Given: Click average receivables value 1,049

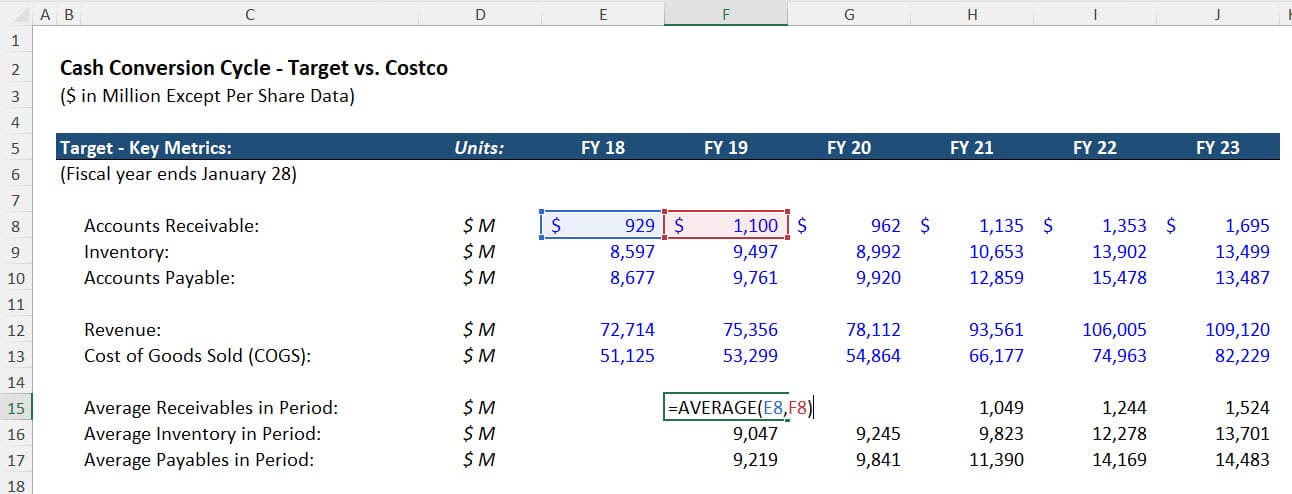Looking at the screenshot, I should point(1001,408).
